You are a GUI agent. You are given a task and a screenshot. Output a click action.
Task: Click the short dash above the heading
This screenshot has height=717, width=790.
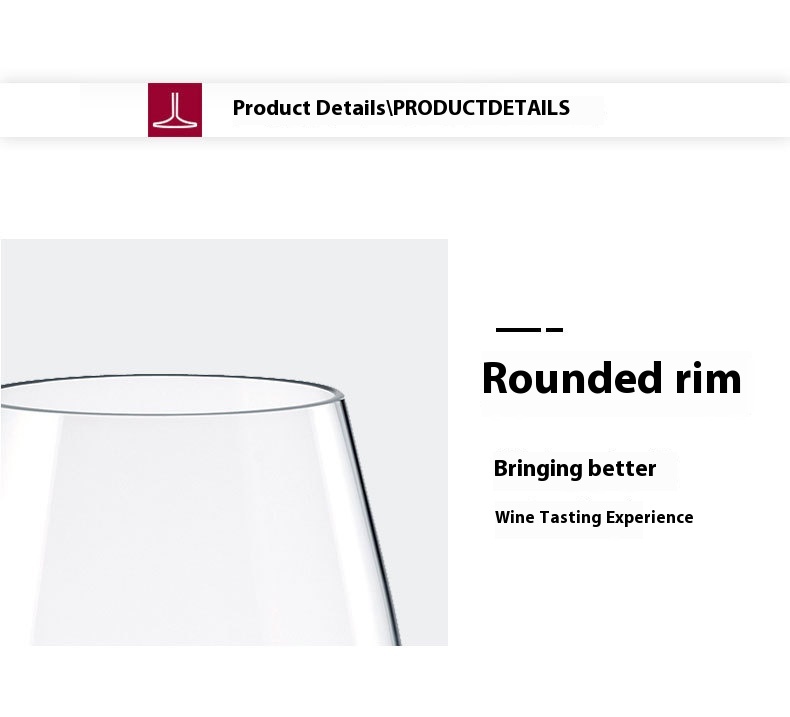(554, 329)
